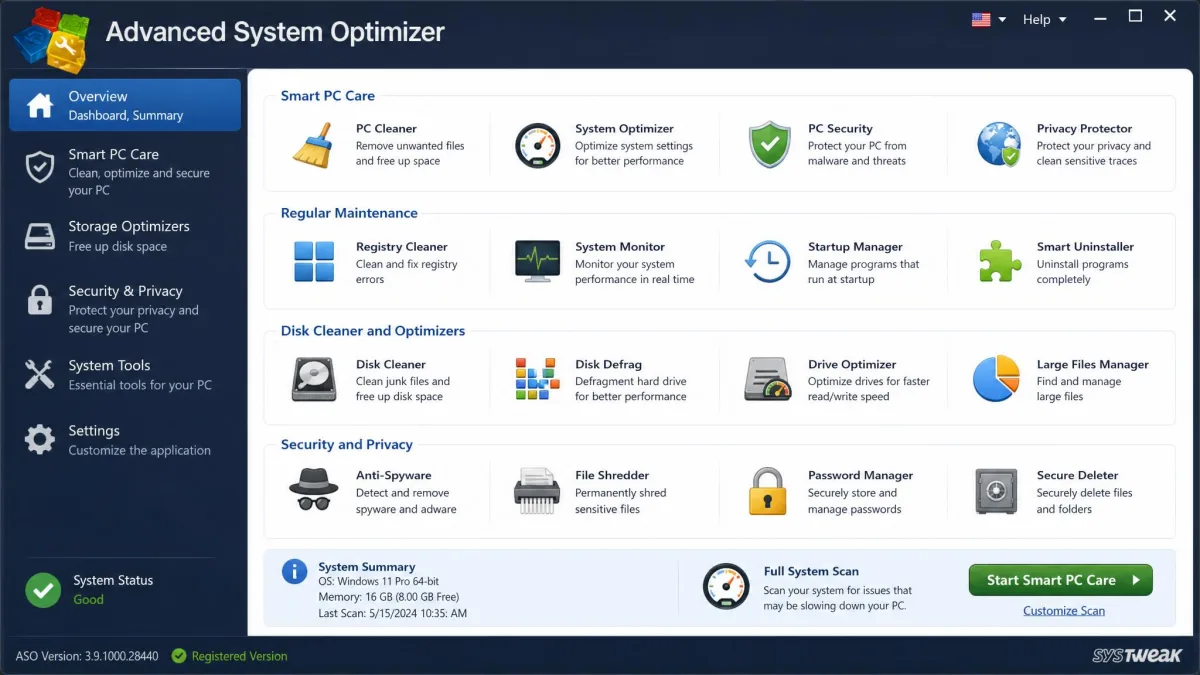Screen dimensions: 1200x675
Task: Open the Secure Deleter safe icon
Action: pyautogui.click(x=996, y=491)
